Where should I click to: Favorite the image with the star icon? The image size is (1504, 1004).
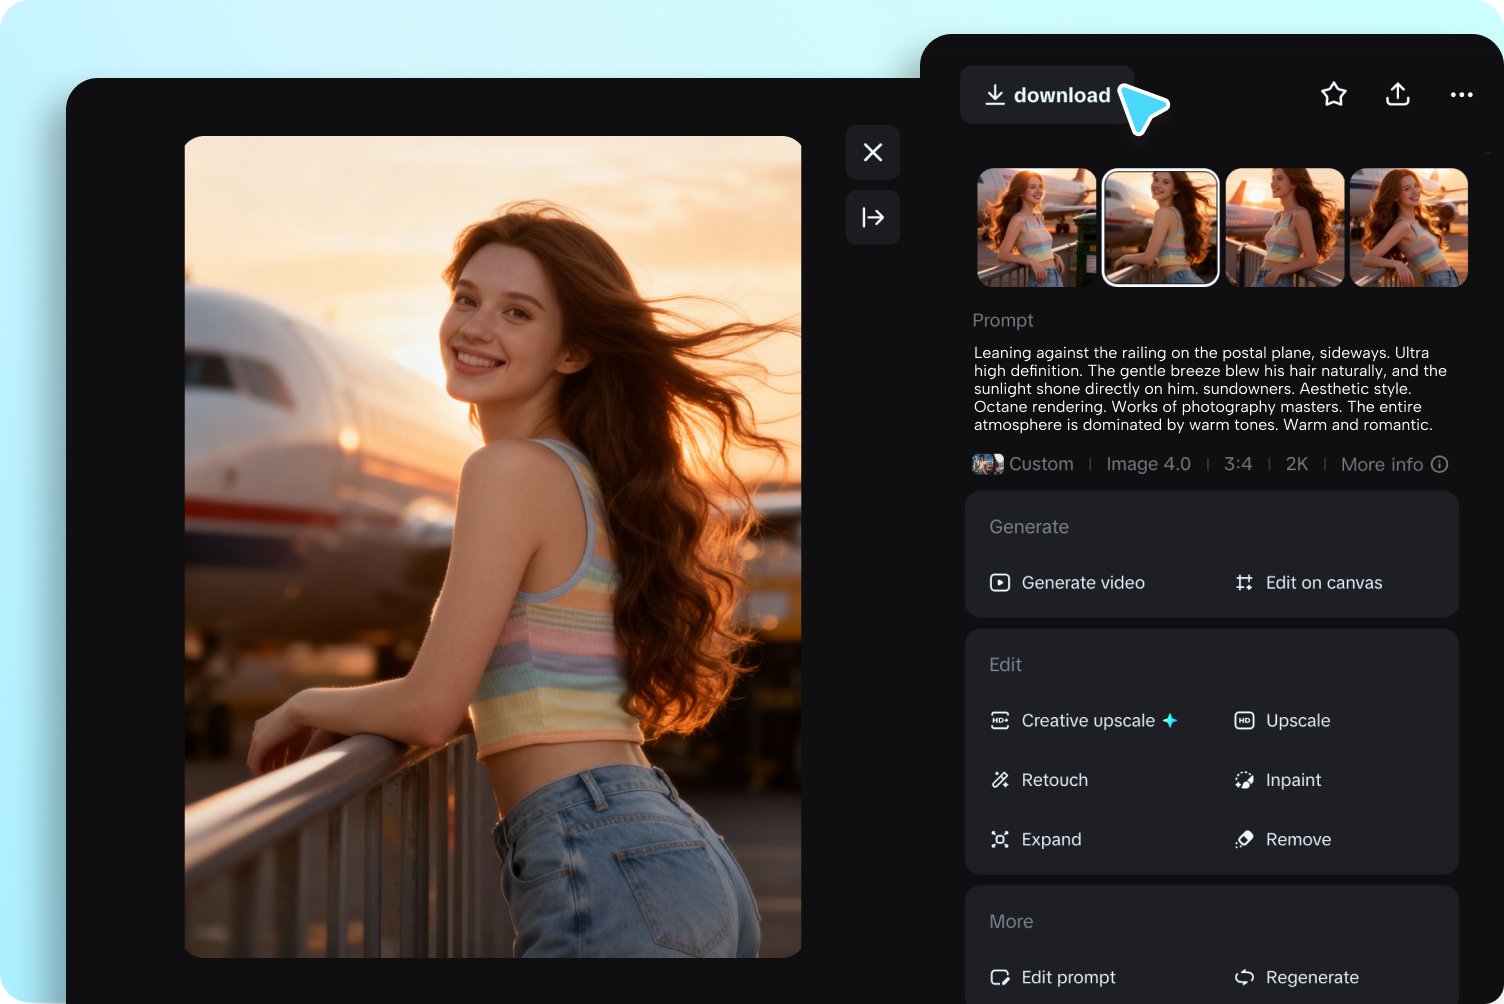[x=1334, y=95]
